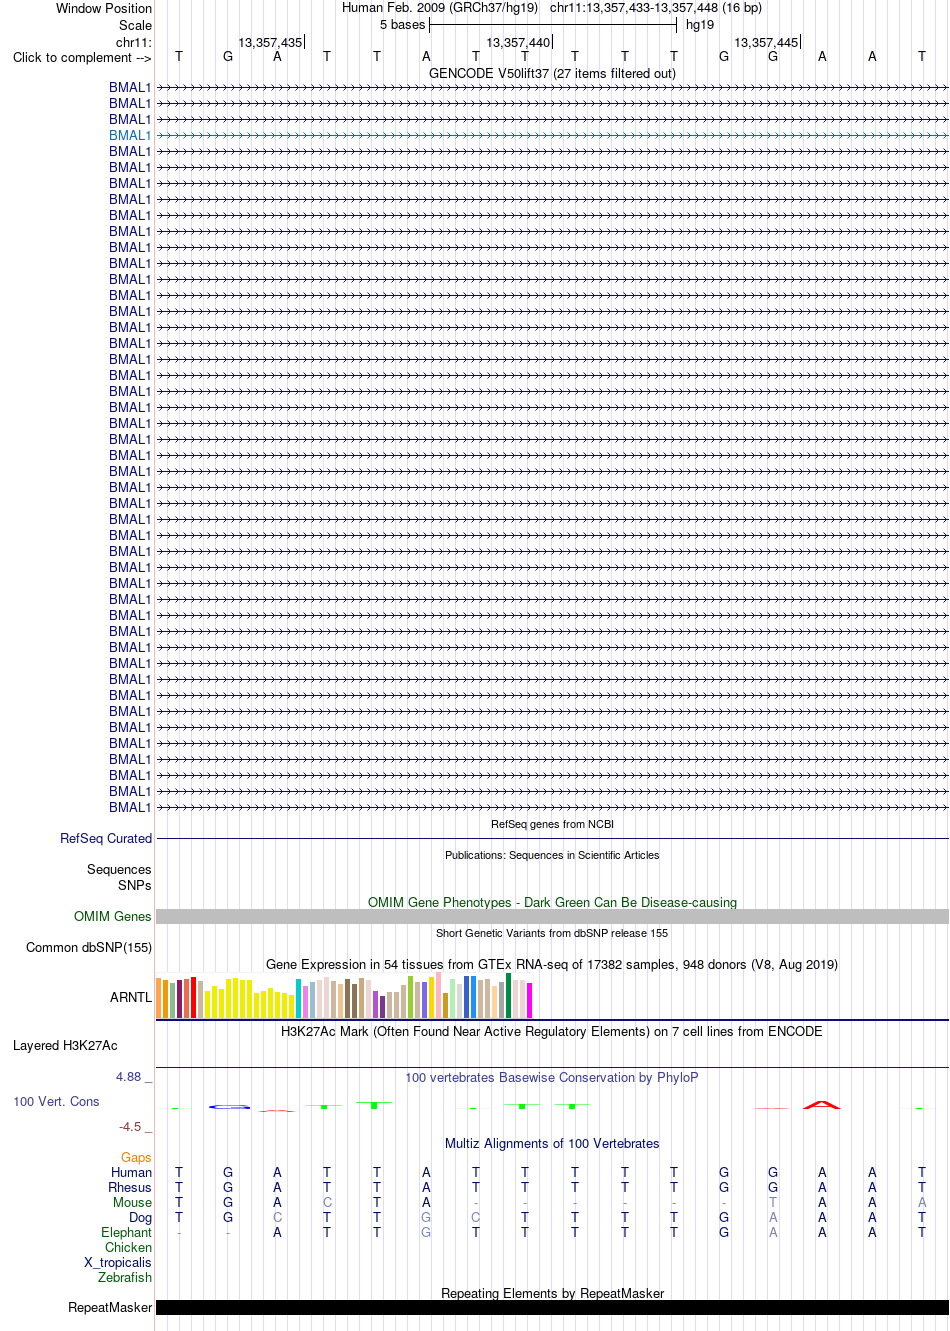950x1331 pixels.
Task: Click the magenta bar in the GTEx expression chart
Action: pyautogui.click(x=530, y=1000)
